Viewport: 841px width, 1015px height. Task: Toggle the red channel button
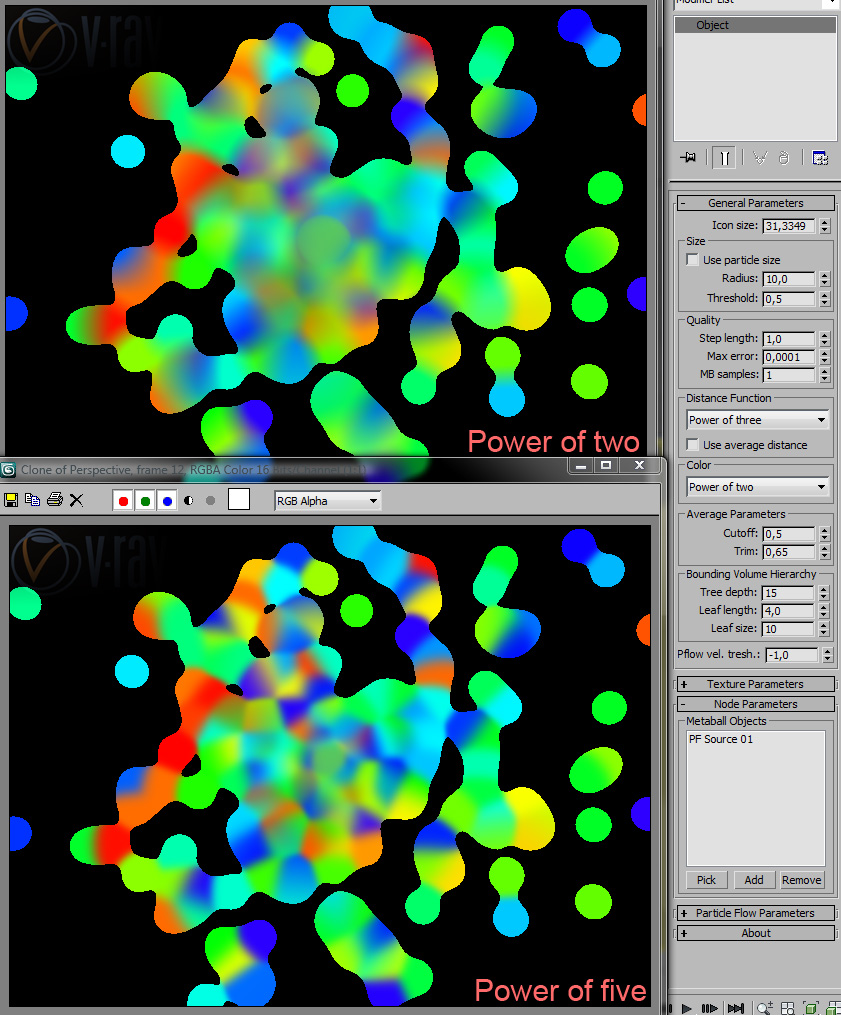[124, 500]
